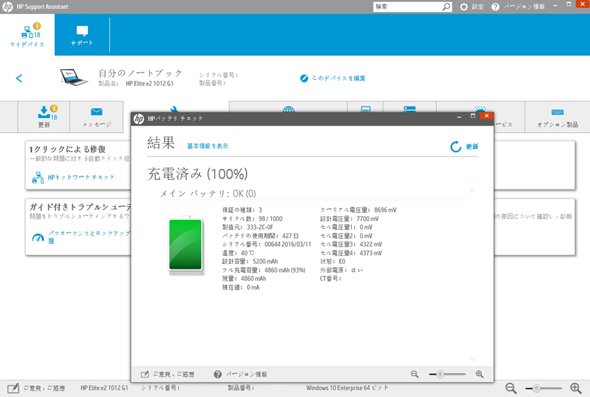
Task: Open the My Devices tab
Action: (x=27, y=35)
